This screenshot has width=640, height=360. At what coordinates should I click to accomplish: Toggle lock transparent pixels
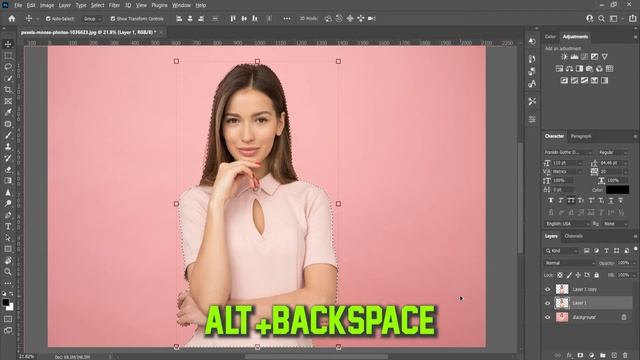[560, 275]
